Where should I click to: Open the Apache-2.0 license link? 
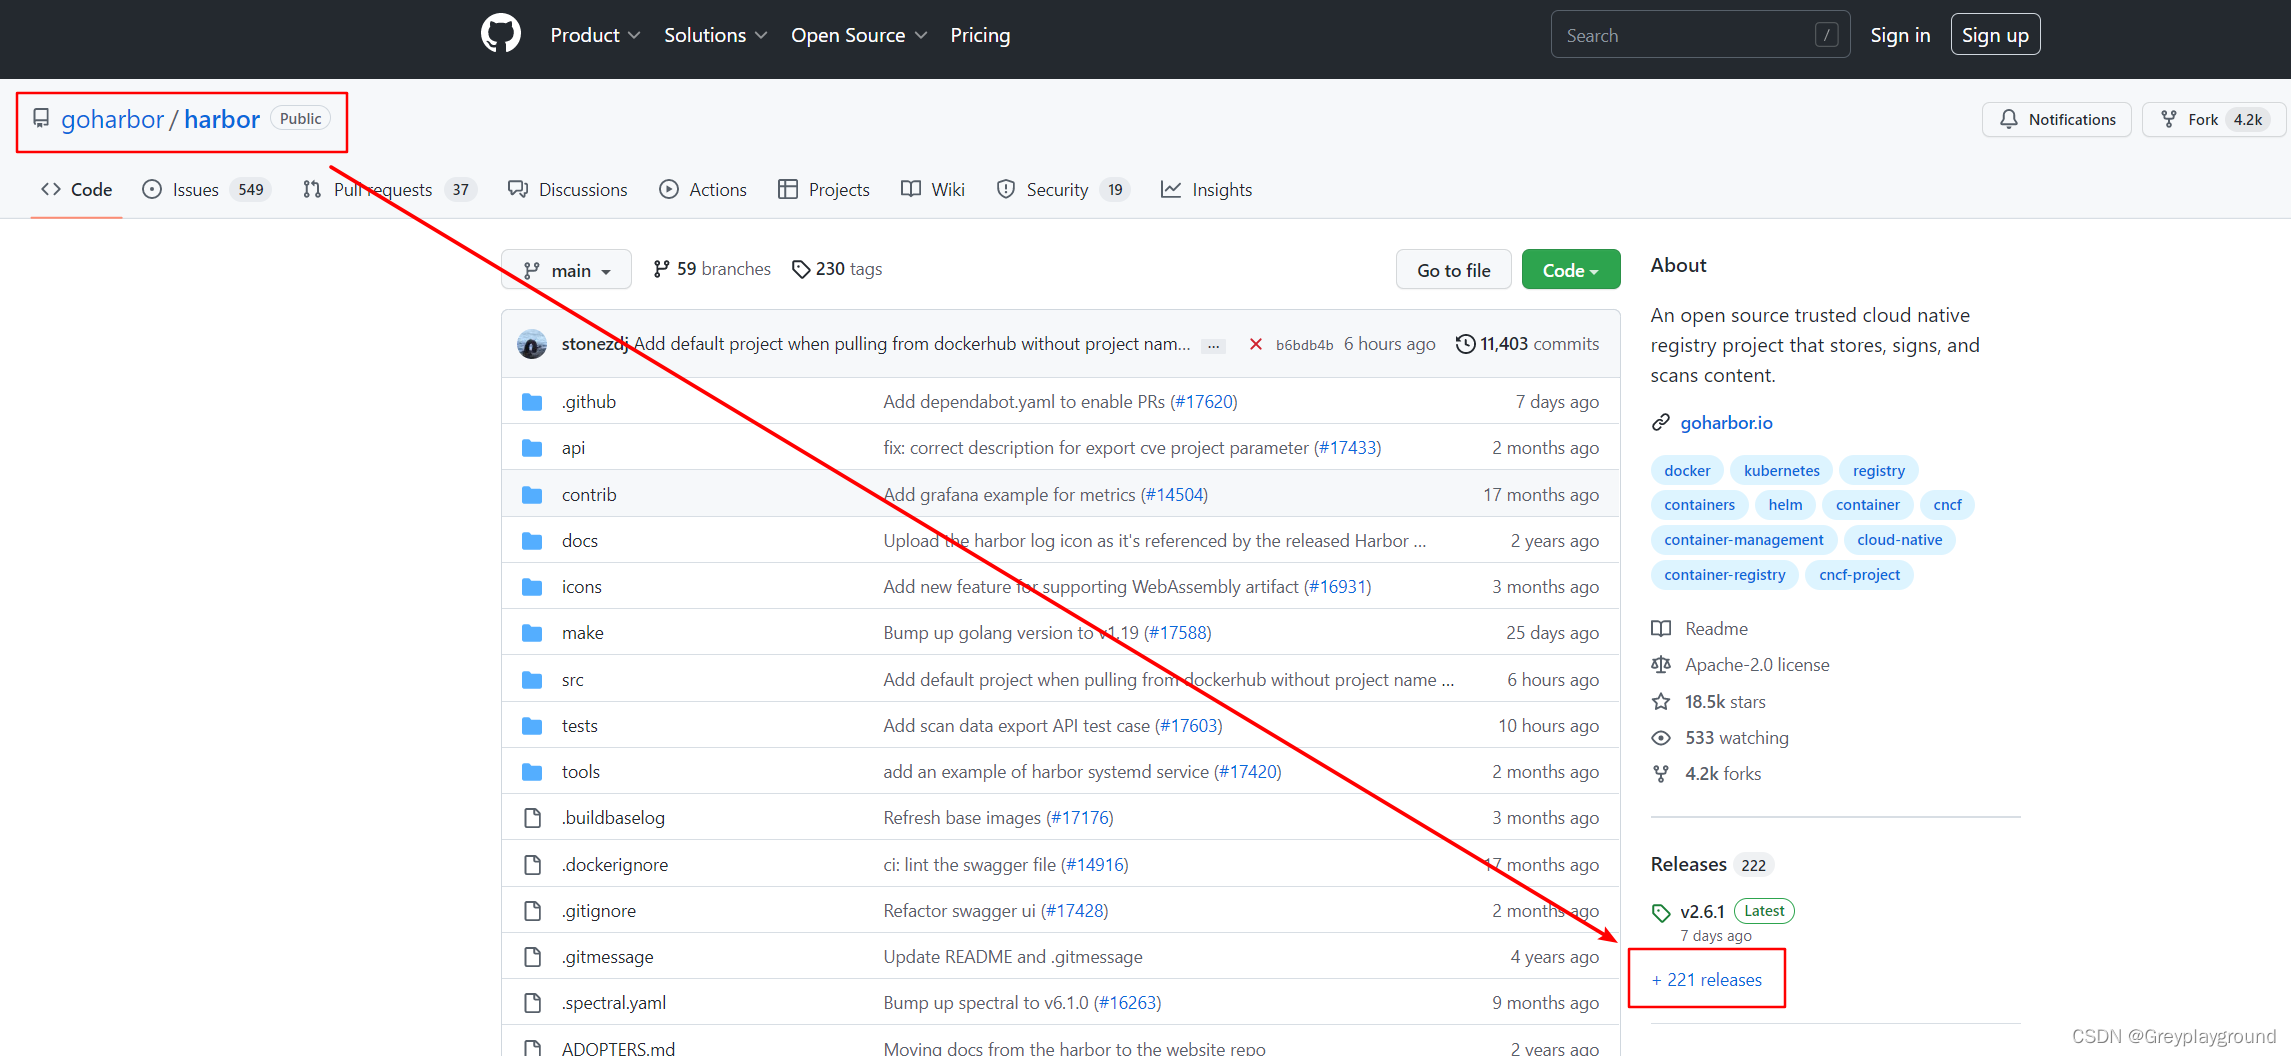(1757, 665)
